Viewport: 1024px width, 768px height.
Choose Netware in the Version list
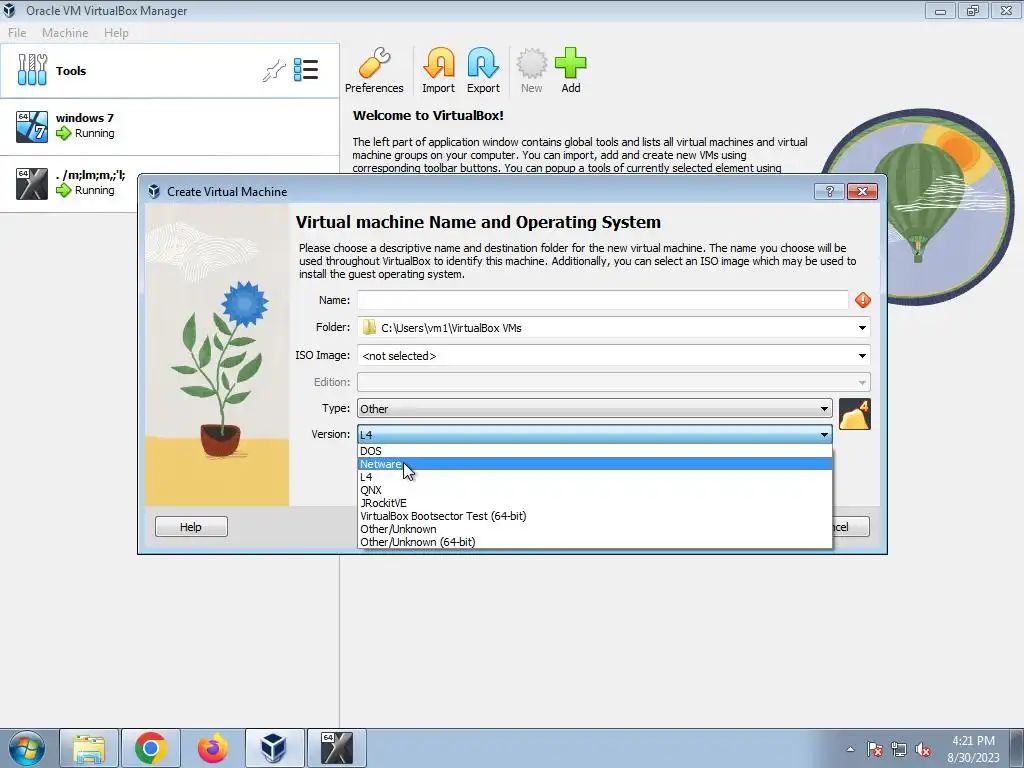click(x=595, y=464)
